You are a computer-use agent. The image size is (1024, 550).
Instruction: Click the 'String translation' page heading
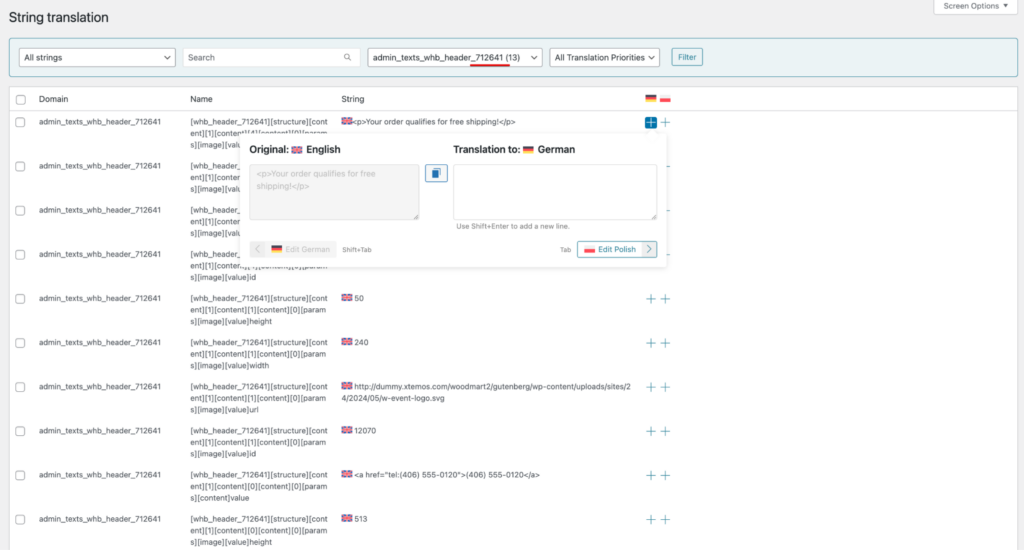pyautogui.click(x=59, y=18)
